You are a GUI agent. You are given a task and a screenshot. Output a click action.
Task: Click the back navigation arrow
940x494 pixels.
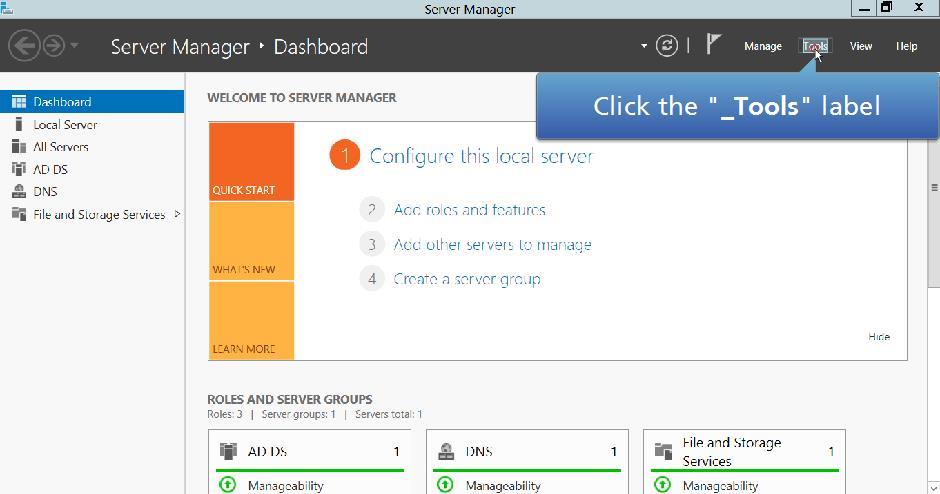coord(24,46)
